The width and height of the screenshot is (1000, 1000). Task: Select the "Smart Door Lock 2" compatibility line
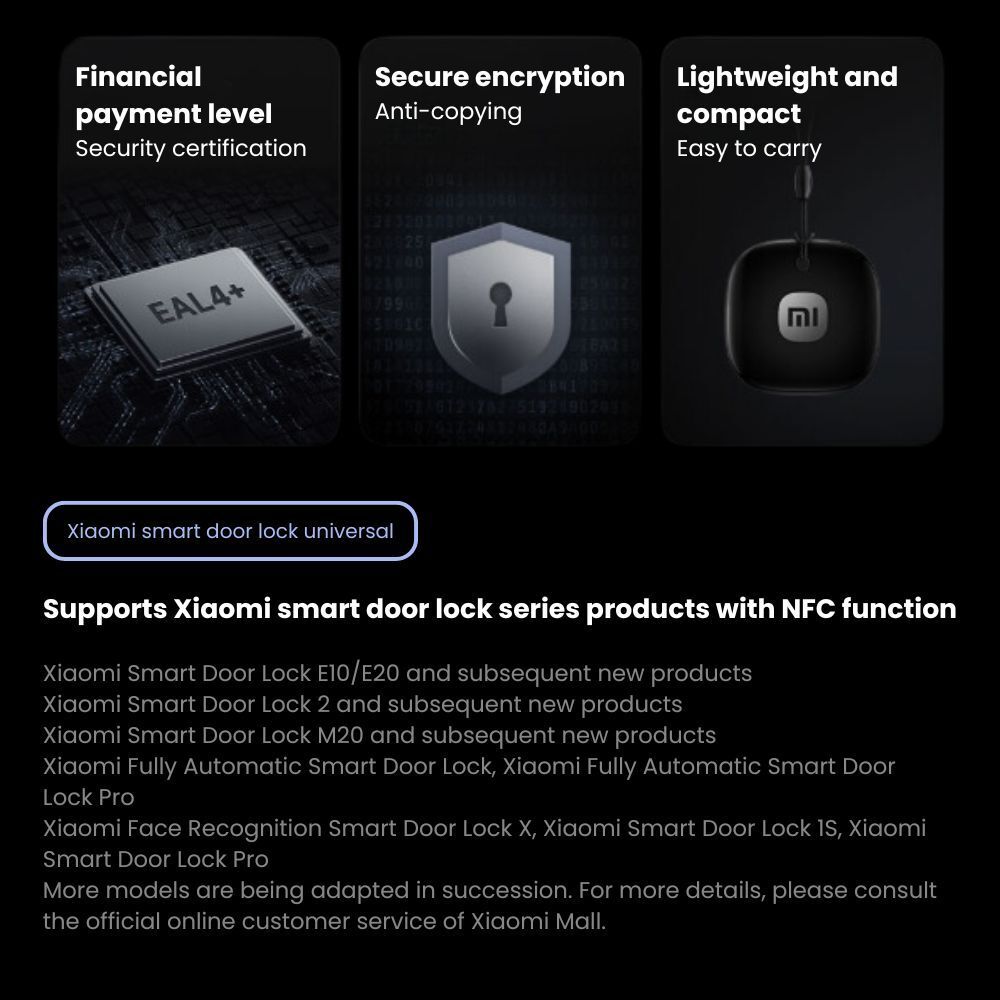click(362, 704)
